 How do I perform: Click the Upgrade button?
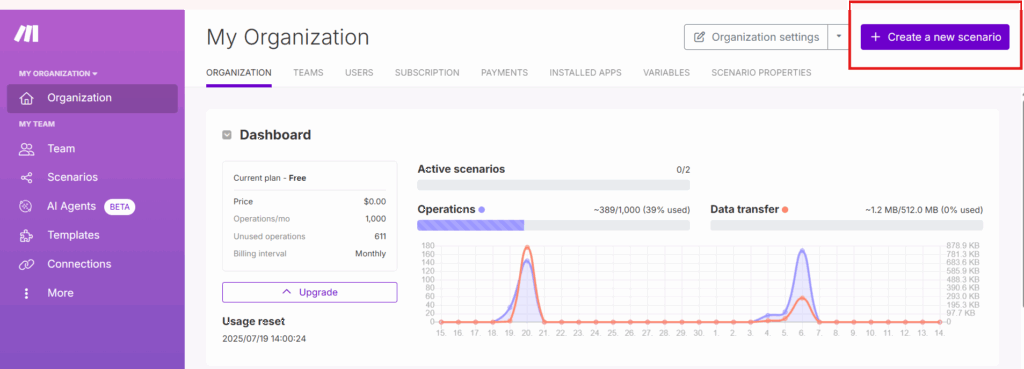click(x=310, y=292)
